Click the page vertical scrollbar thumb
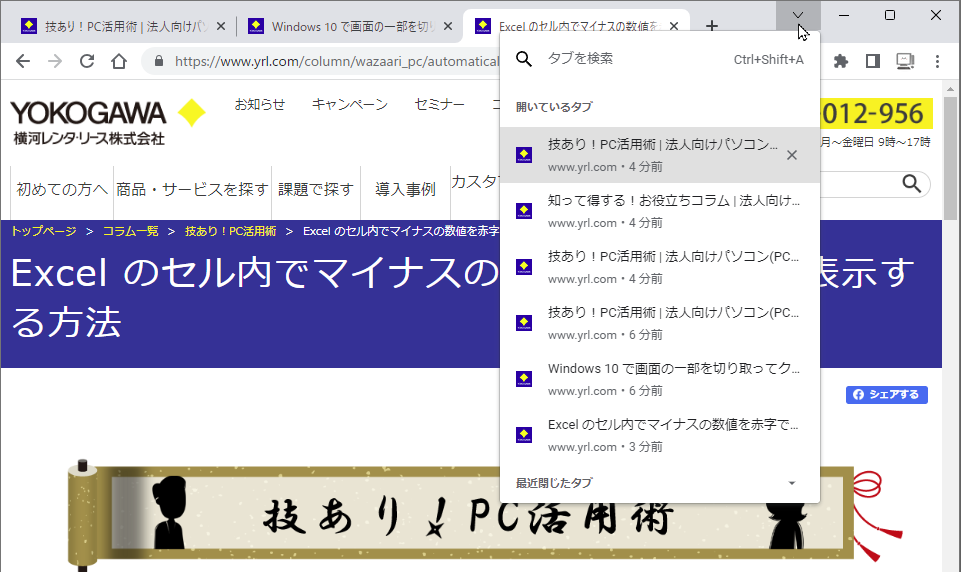 [951, 157]
